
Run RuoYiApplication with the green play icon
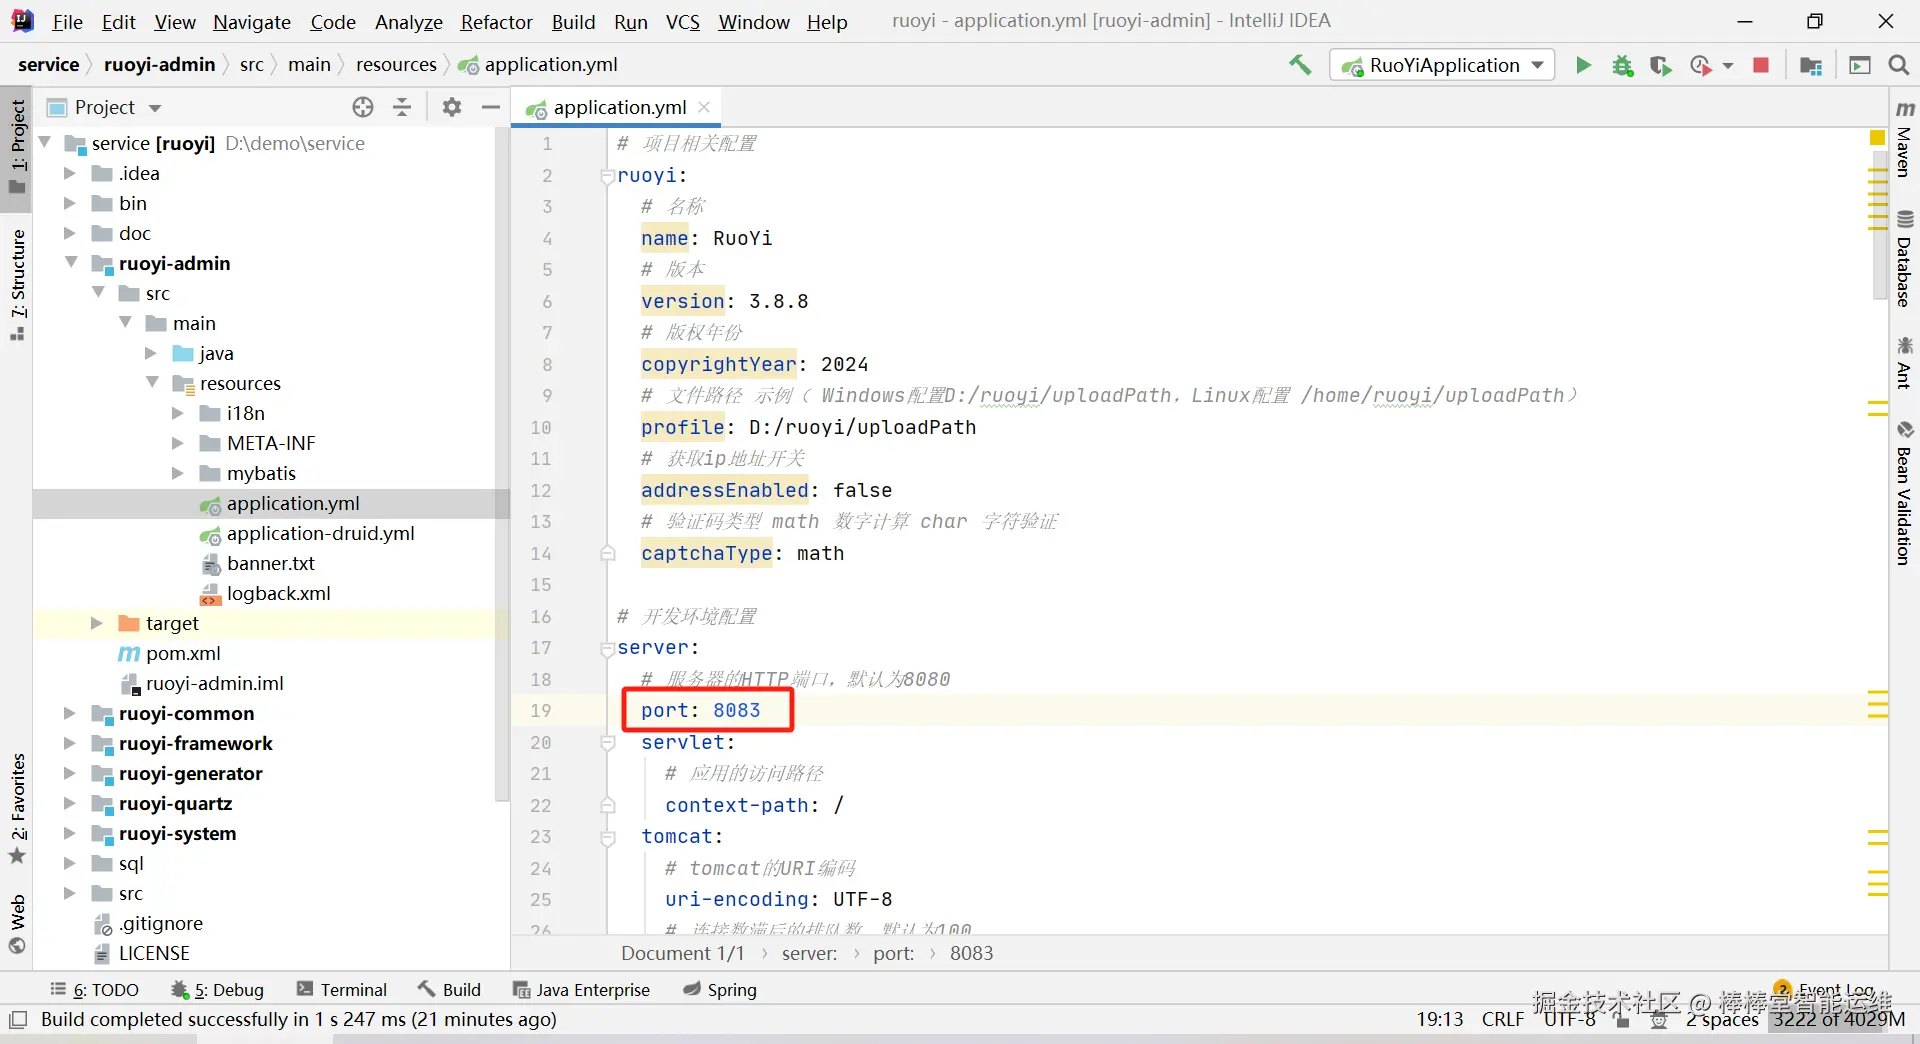coord(1583,65)
